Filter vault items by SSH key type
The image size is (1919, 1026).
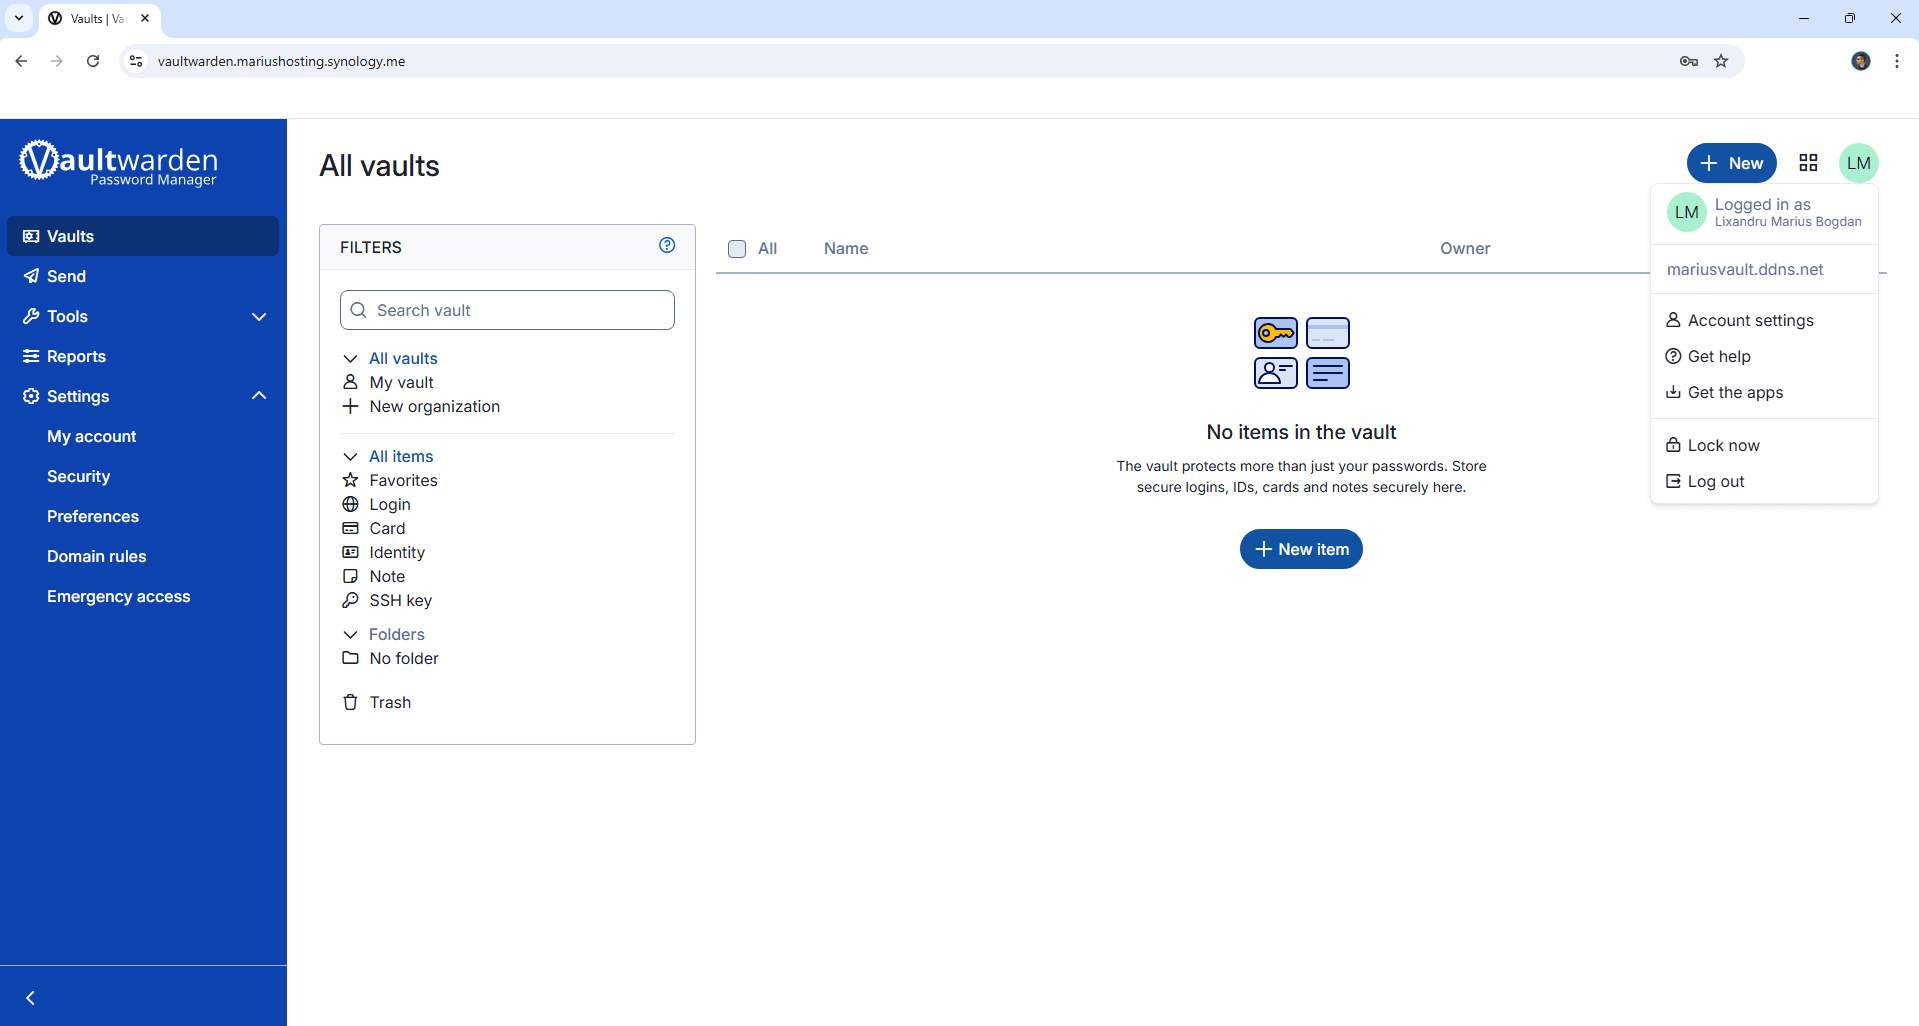coord(400,600)
